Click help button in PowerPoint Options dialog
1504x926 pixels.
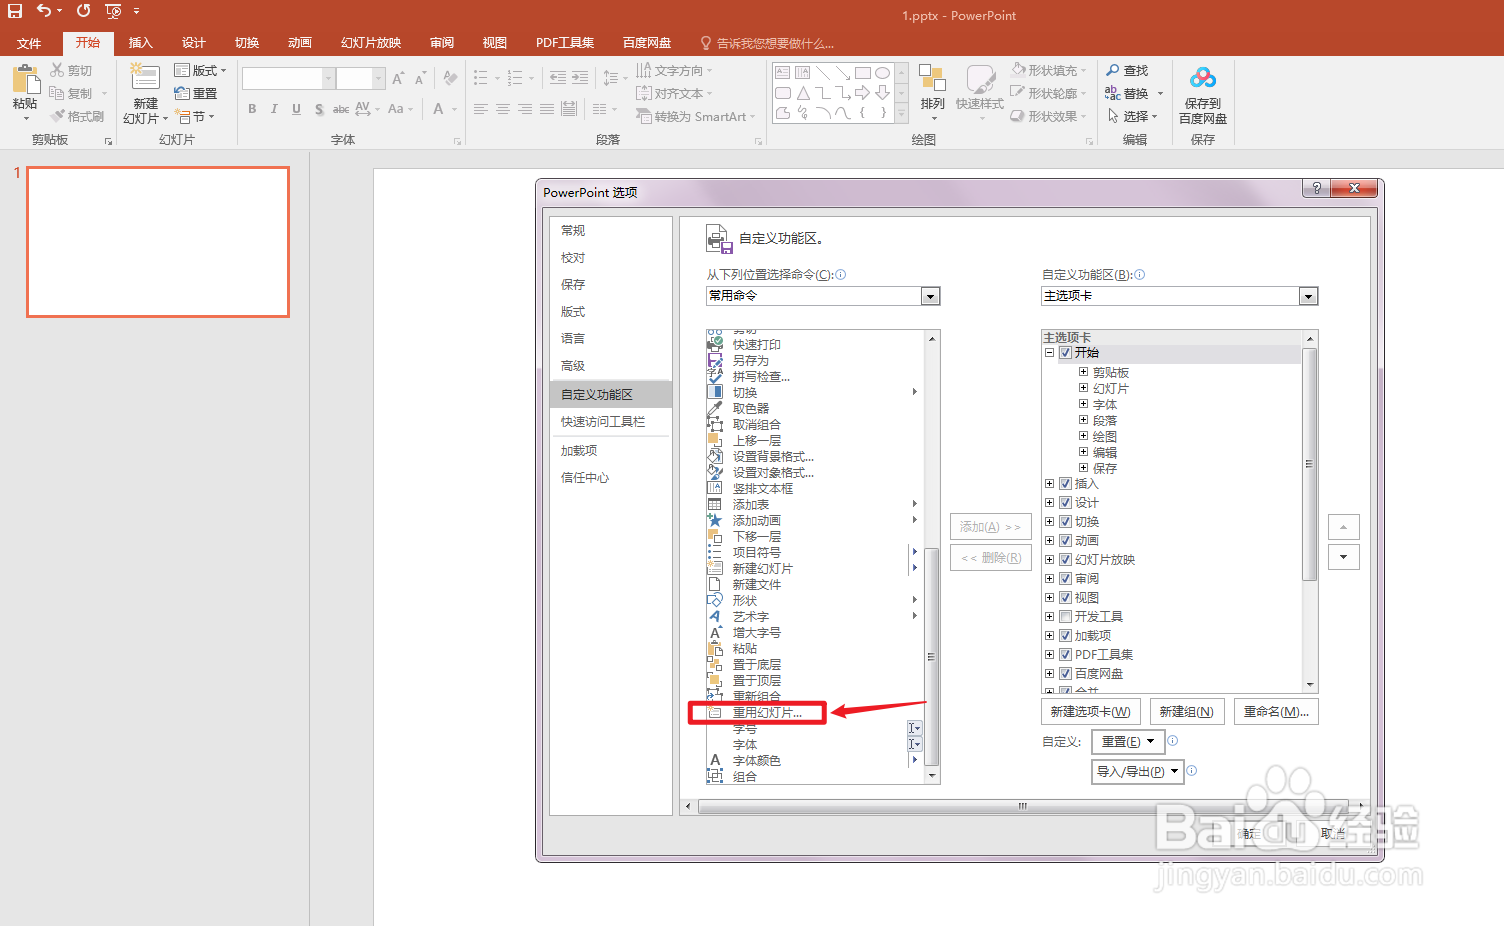[1316, 188]
